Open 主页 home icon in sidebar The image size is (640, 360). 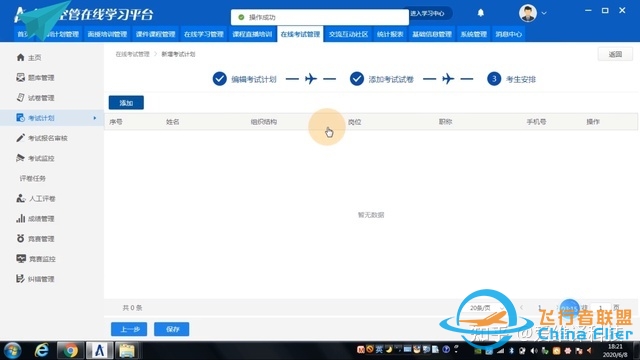[20, 57]
